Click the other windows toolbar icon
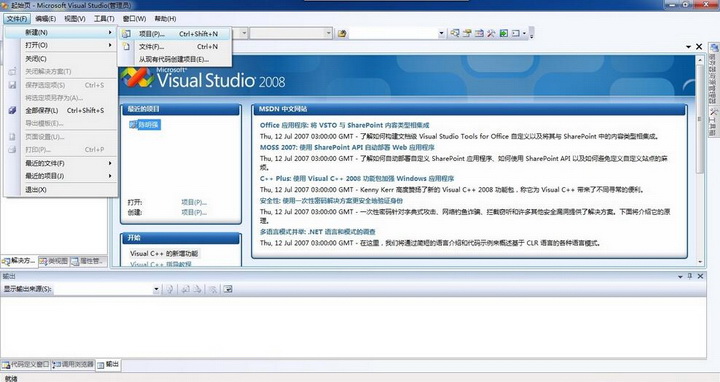The width and height of the screenshot is (720, 382). pos(516,33)
